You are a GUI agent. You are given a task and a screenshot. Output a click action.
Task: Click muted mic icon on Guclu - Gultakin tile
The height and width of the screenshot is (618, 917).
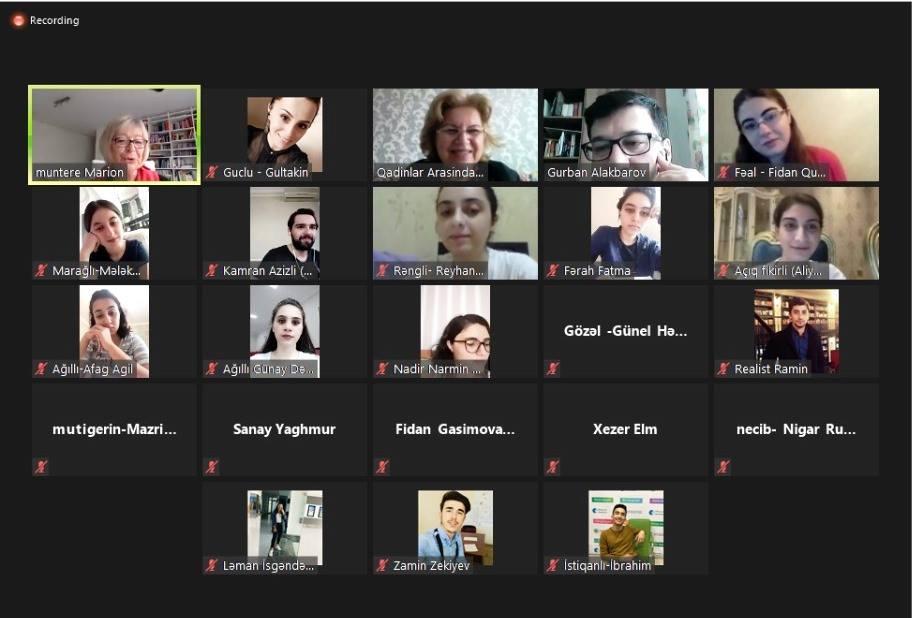(x=212, y=172)
